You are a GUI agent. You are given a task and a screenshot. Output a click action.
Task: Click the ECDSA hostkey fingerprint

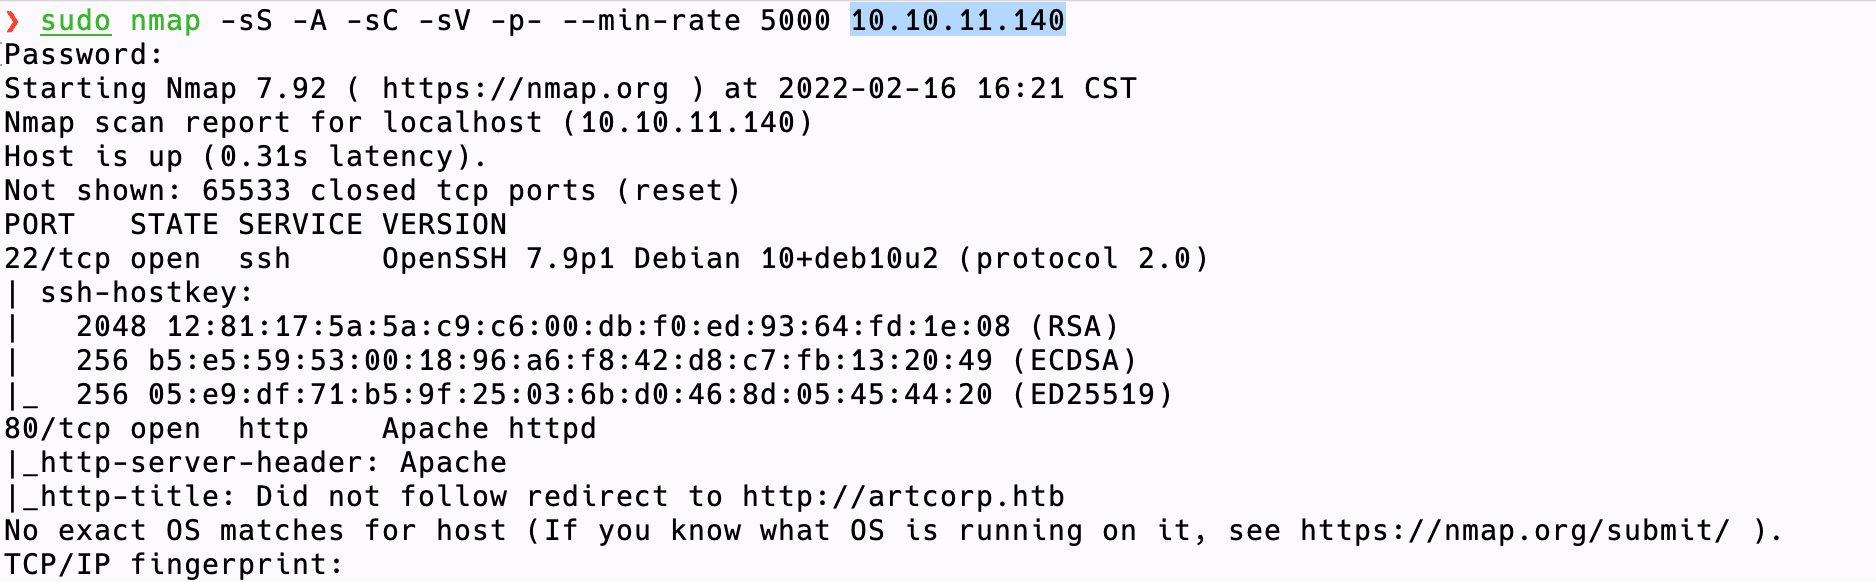[570, 361]
